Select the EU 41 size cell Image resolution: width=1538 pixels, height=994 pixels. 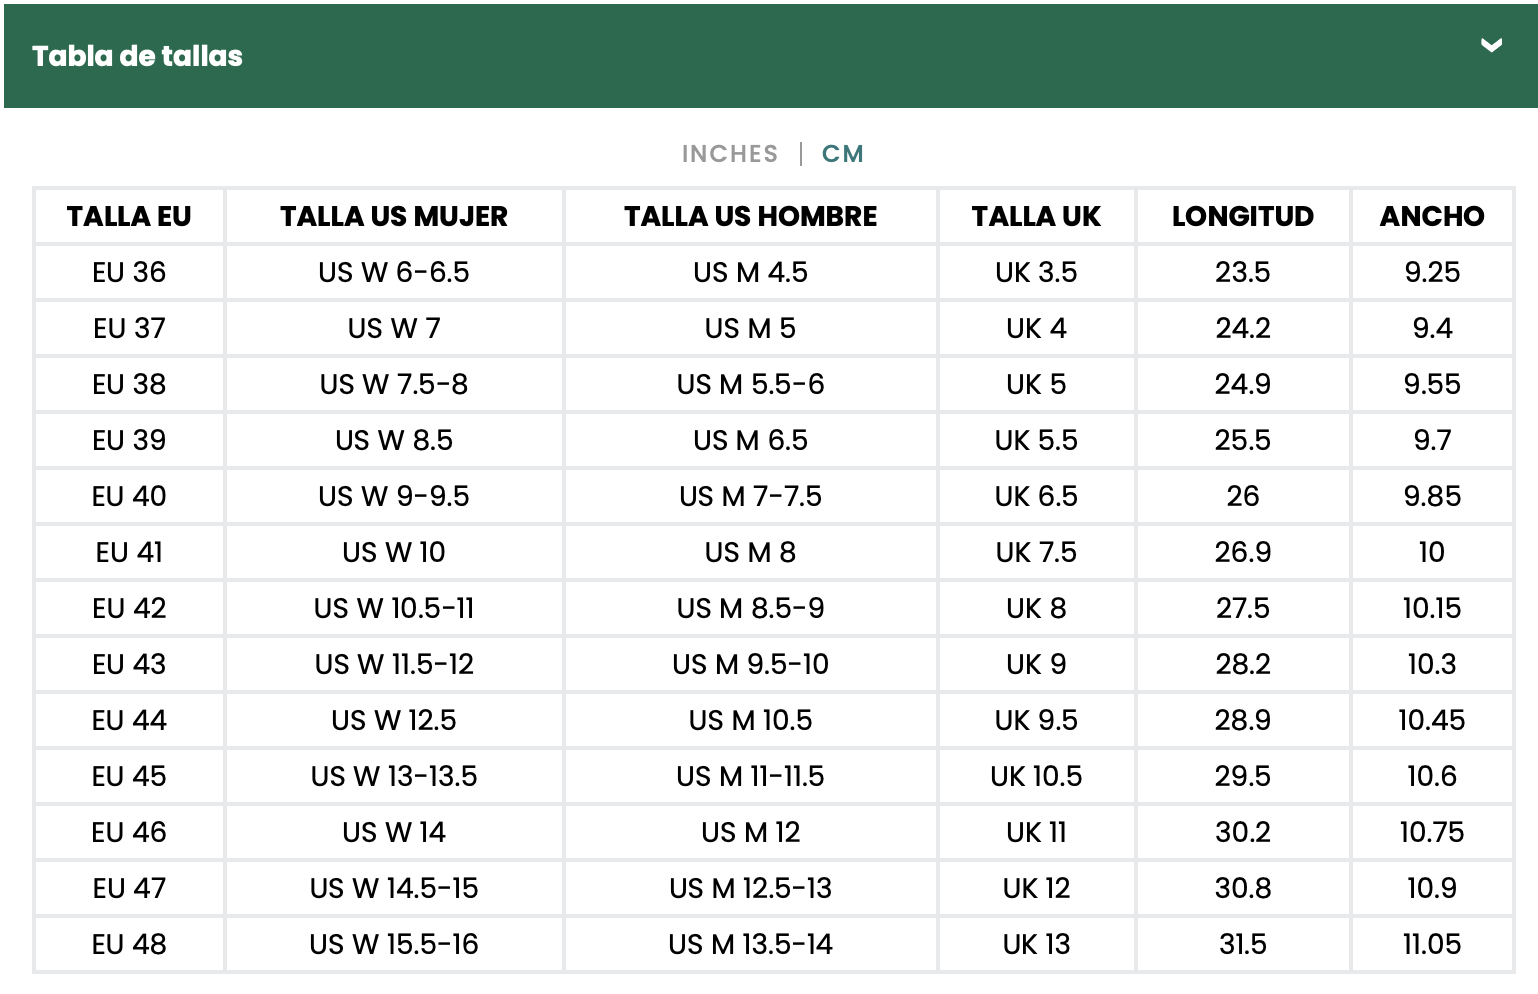click(129, 552)
